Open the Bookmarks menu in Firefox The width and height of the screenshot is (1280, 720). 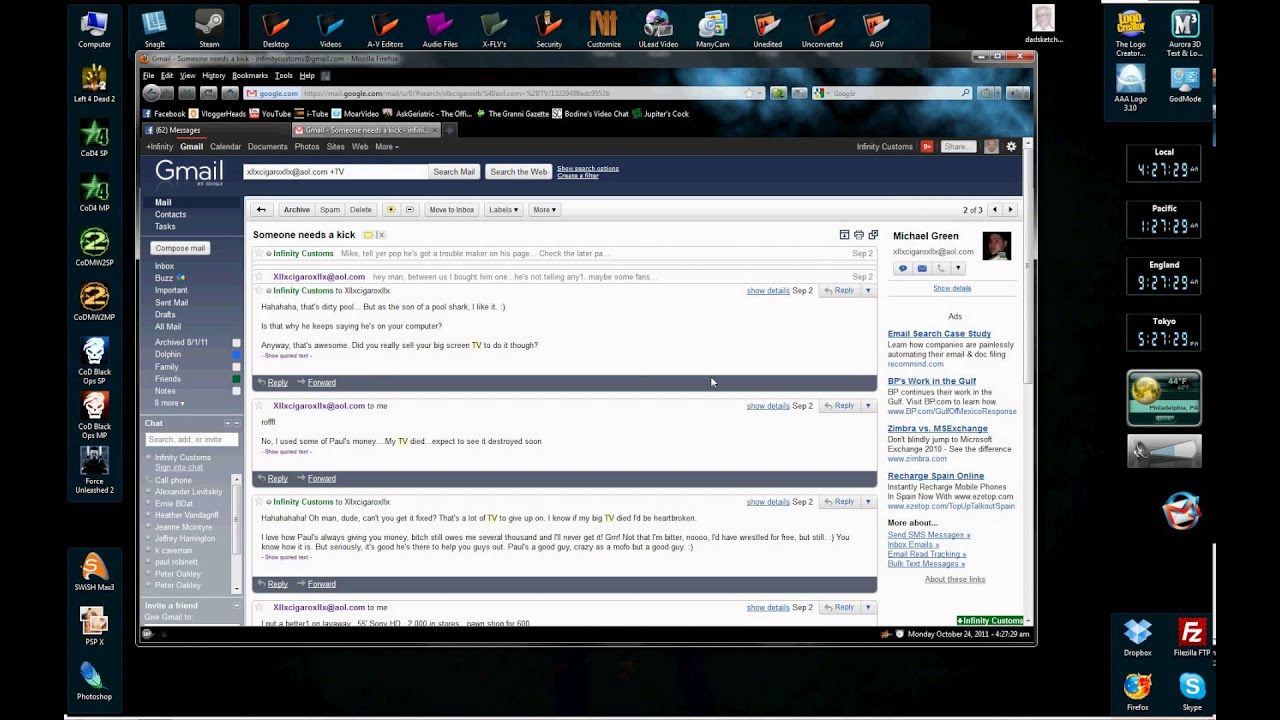click(x=250, y=75)
